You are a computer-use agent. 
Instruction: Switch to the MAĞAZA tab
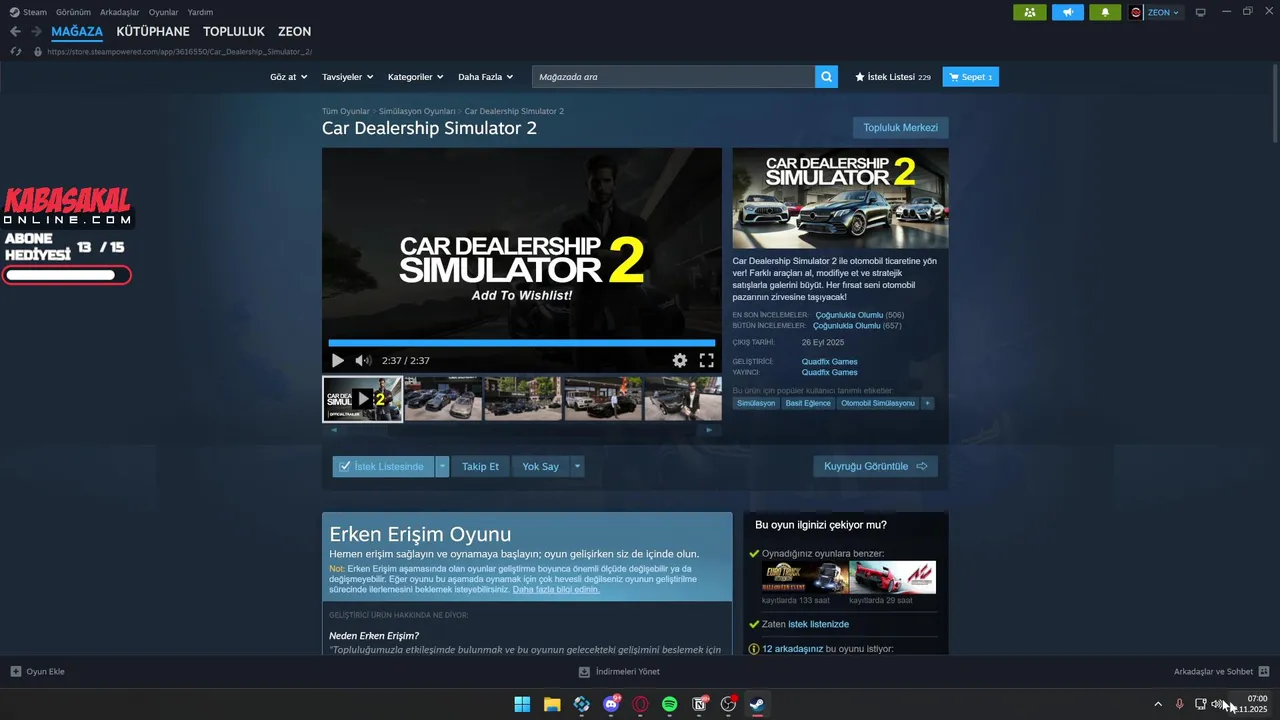[x=77, y=32]
